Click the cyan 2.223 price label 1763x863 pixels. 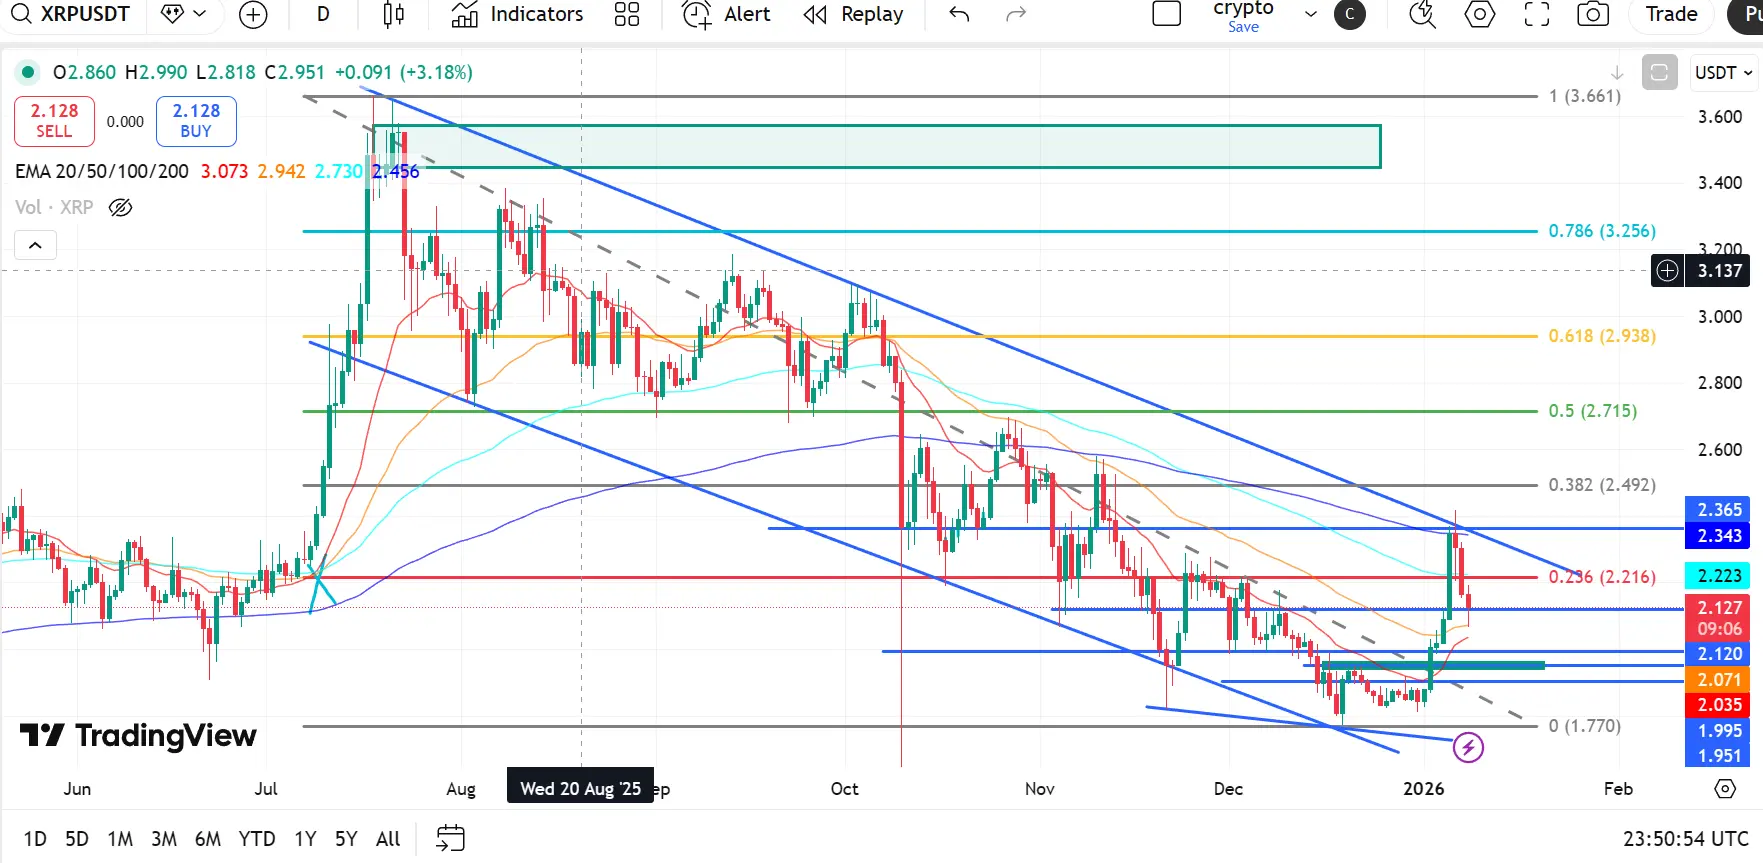tap(1720, 576)
